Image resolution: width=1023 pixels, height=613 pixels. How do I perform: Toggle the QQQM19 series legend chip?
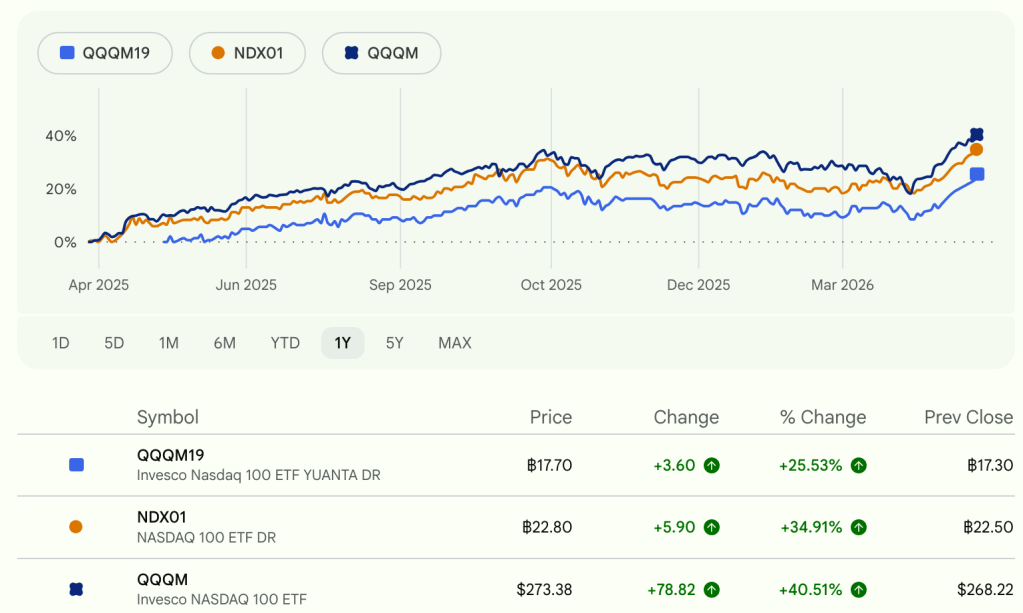point(104,53)
